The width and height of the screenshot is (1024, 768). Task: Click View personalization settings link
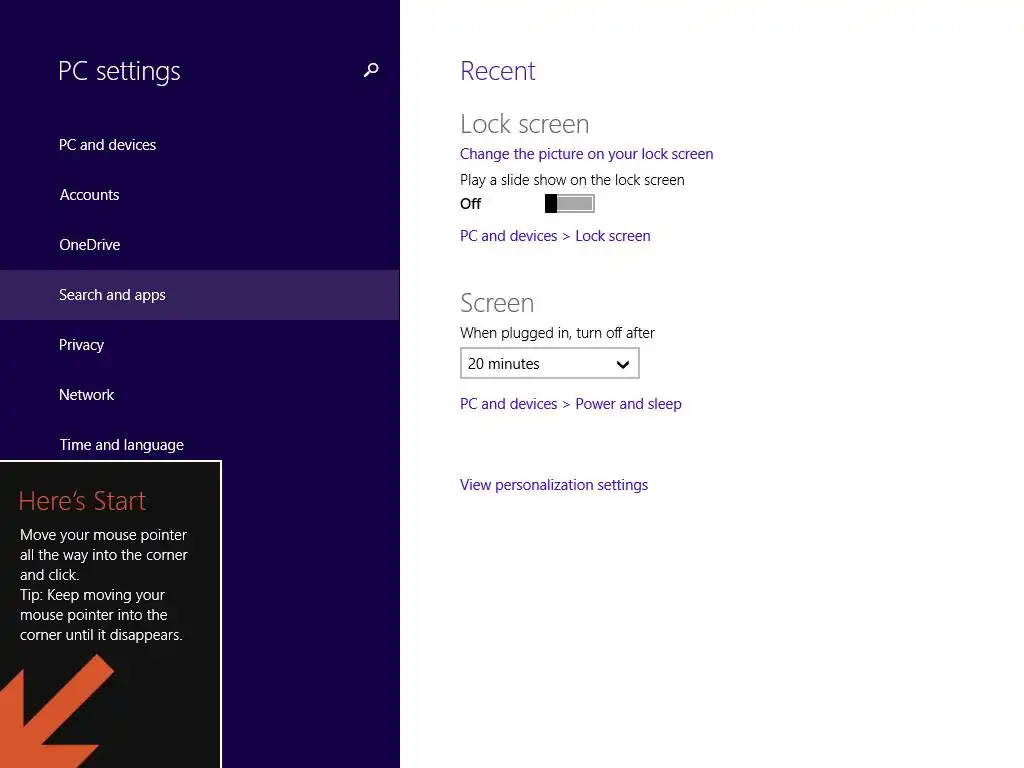(553, 485)
